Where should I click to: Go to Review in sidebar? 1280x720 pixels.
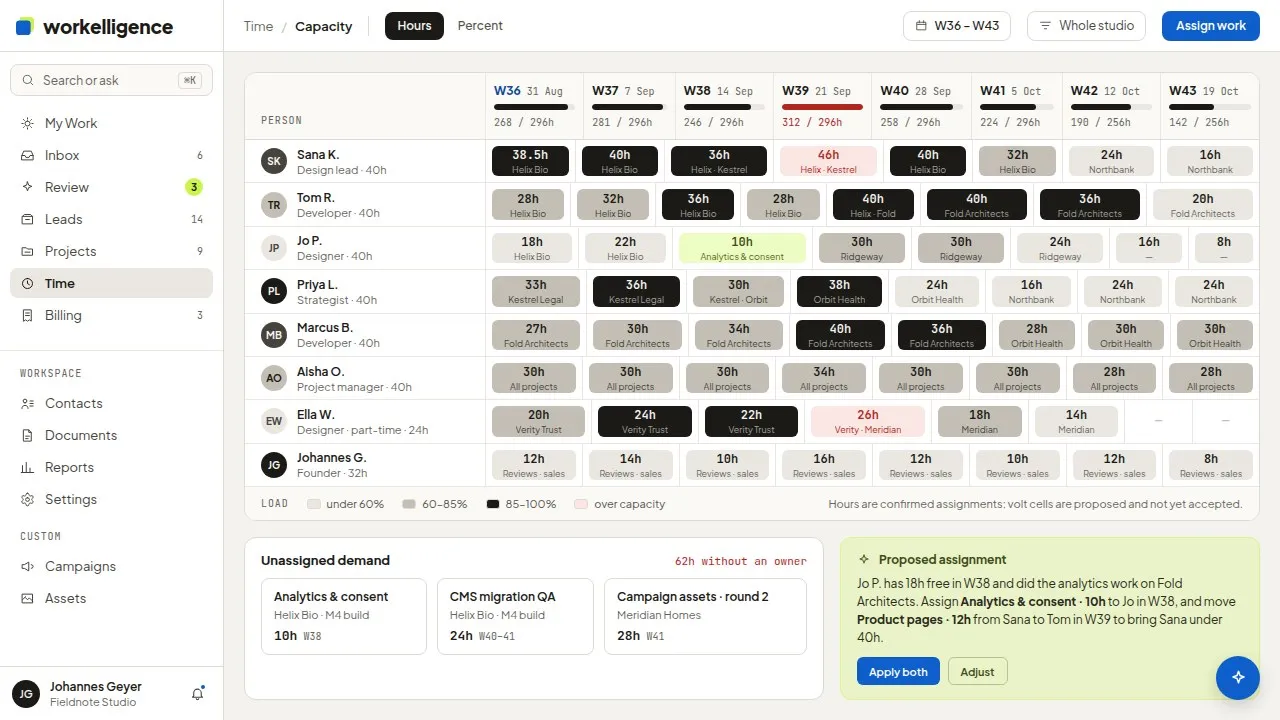[x=111, y=187]
